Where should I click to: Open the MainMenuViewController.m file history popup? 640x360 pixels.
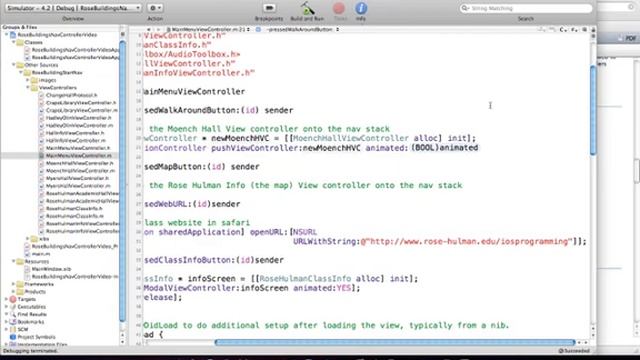point(208,29)
